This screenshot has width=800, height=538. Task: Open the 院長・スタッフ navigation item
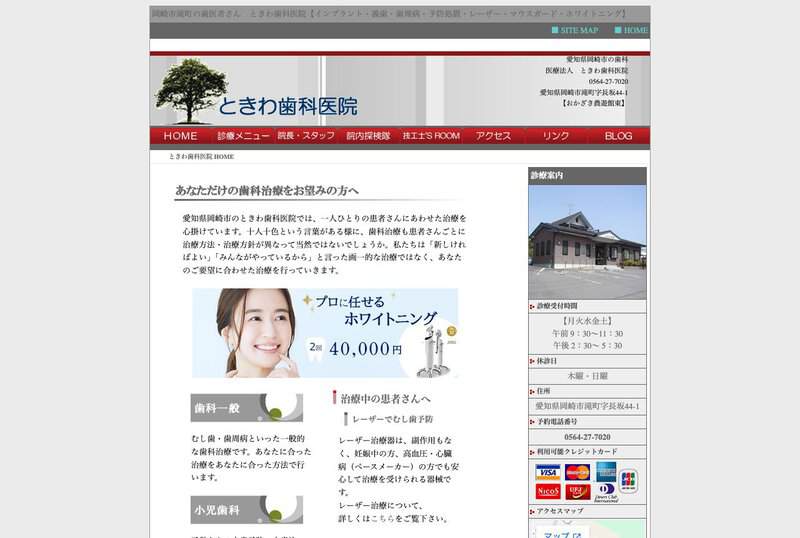click(306, 136)
